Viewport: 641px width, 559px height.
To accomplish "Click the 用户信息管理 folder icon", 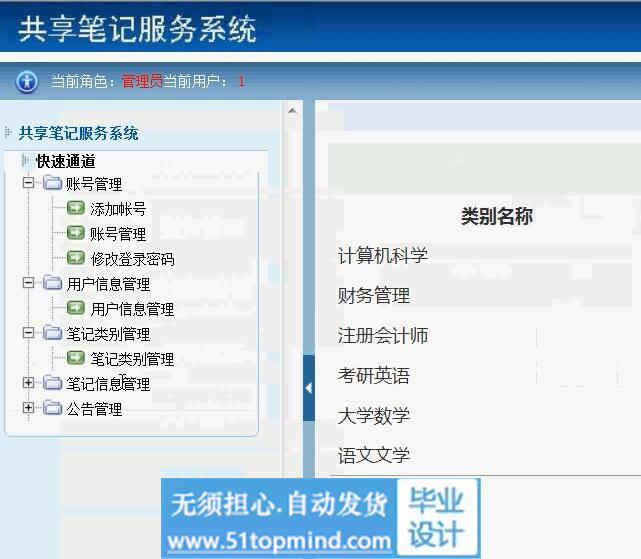I will 52,283.
